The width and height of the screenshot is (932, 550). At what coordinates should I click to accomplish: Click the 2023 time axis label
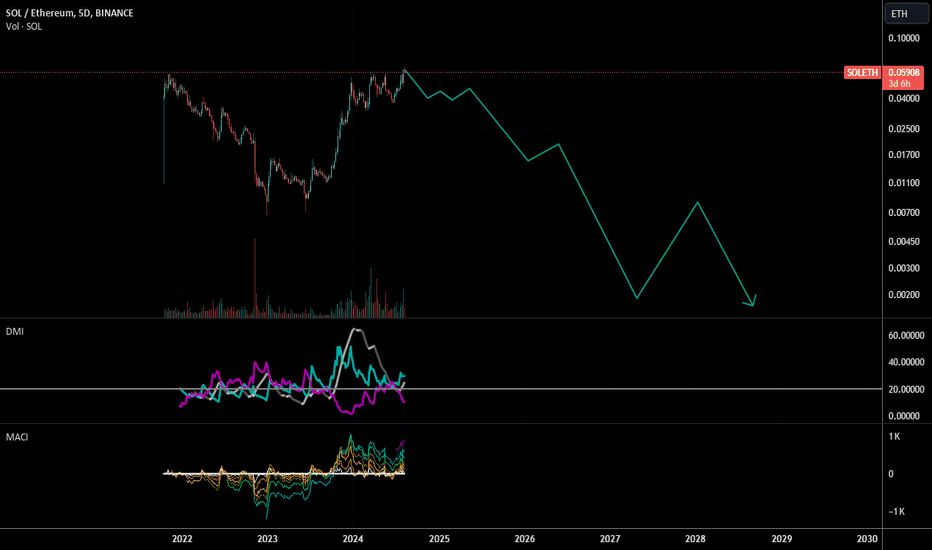click(267, 539)
